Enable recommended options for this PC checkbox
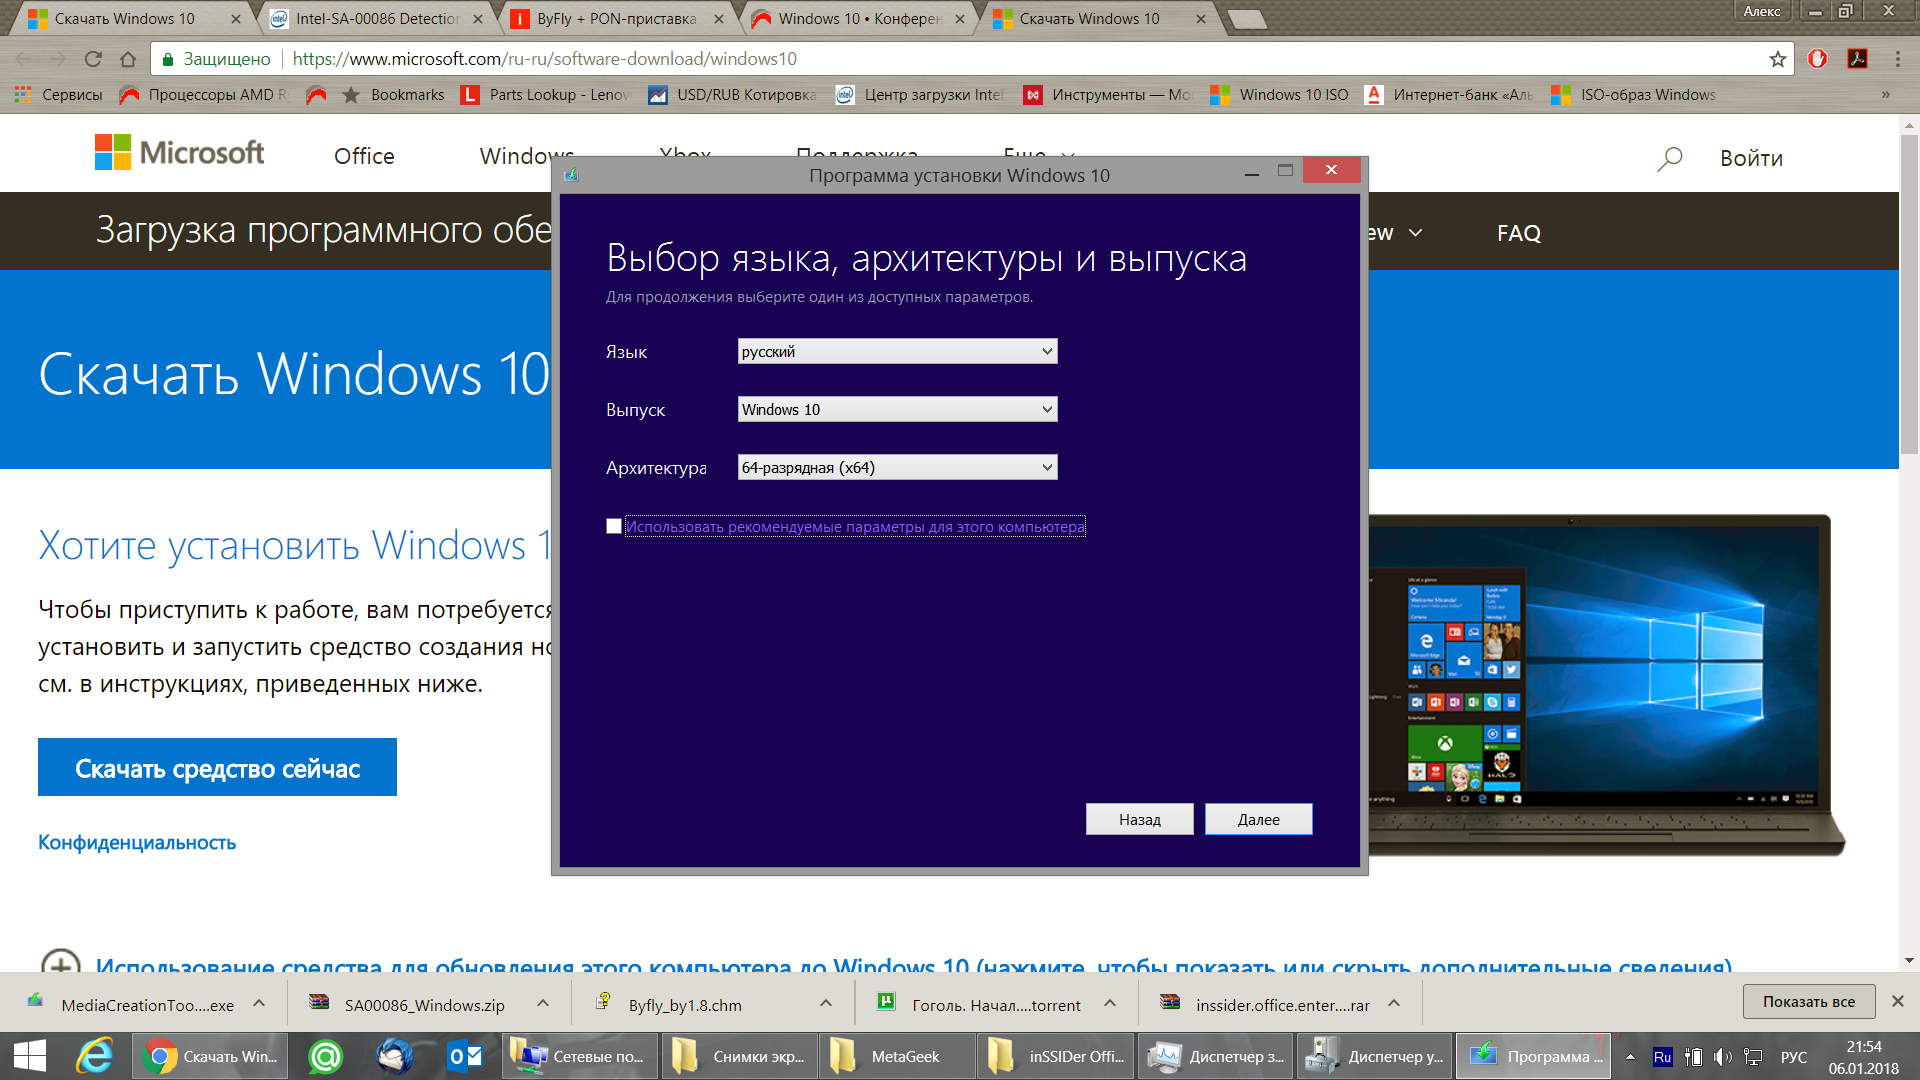Screen dimensions: 1920x1080 (x=614, y=526)
